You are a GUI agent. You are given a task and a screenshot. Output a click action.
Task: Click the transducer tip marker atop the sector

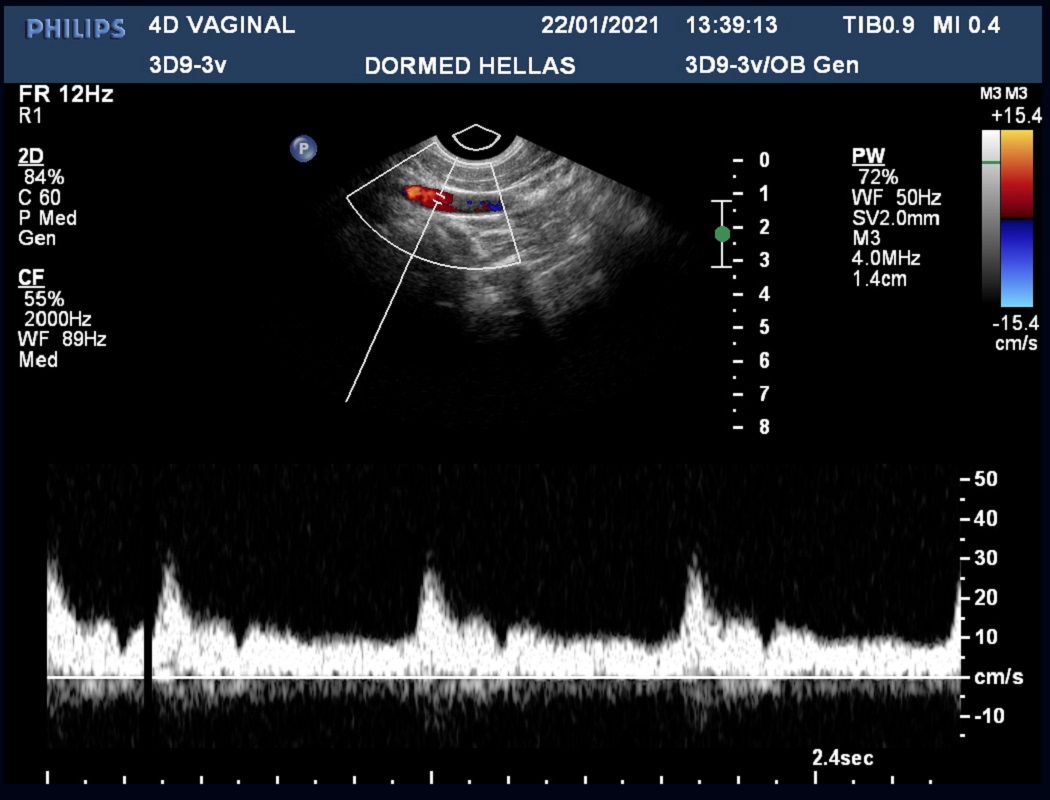coord(476,137)
